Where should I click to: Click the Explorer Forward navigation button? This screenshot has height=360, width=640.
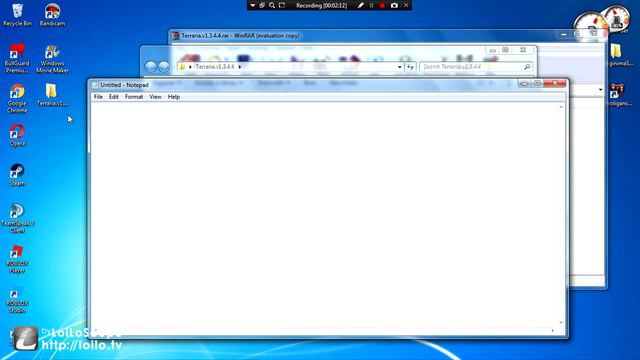[164, 67]
